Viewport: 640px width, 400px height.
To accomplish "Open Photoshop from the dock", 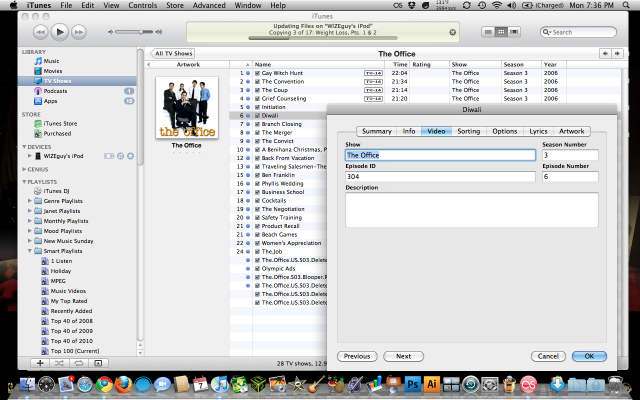I will (412, 384).
